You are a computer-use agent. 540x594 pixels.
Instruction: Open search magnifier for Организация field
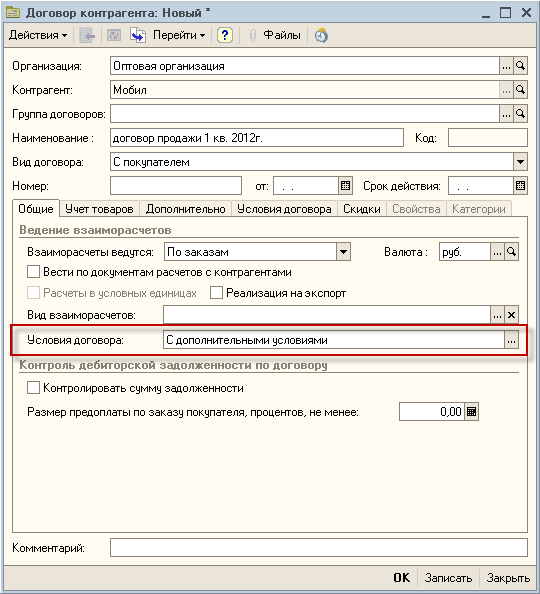[x=521, y=66]
